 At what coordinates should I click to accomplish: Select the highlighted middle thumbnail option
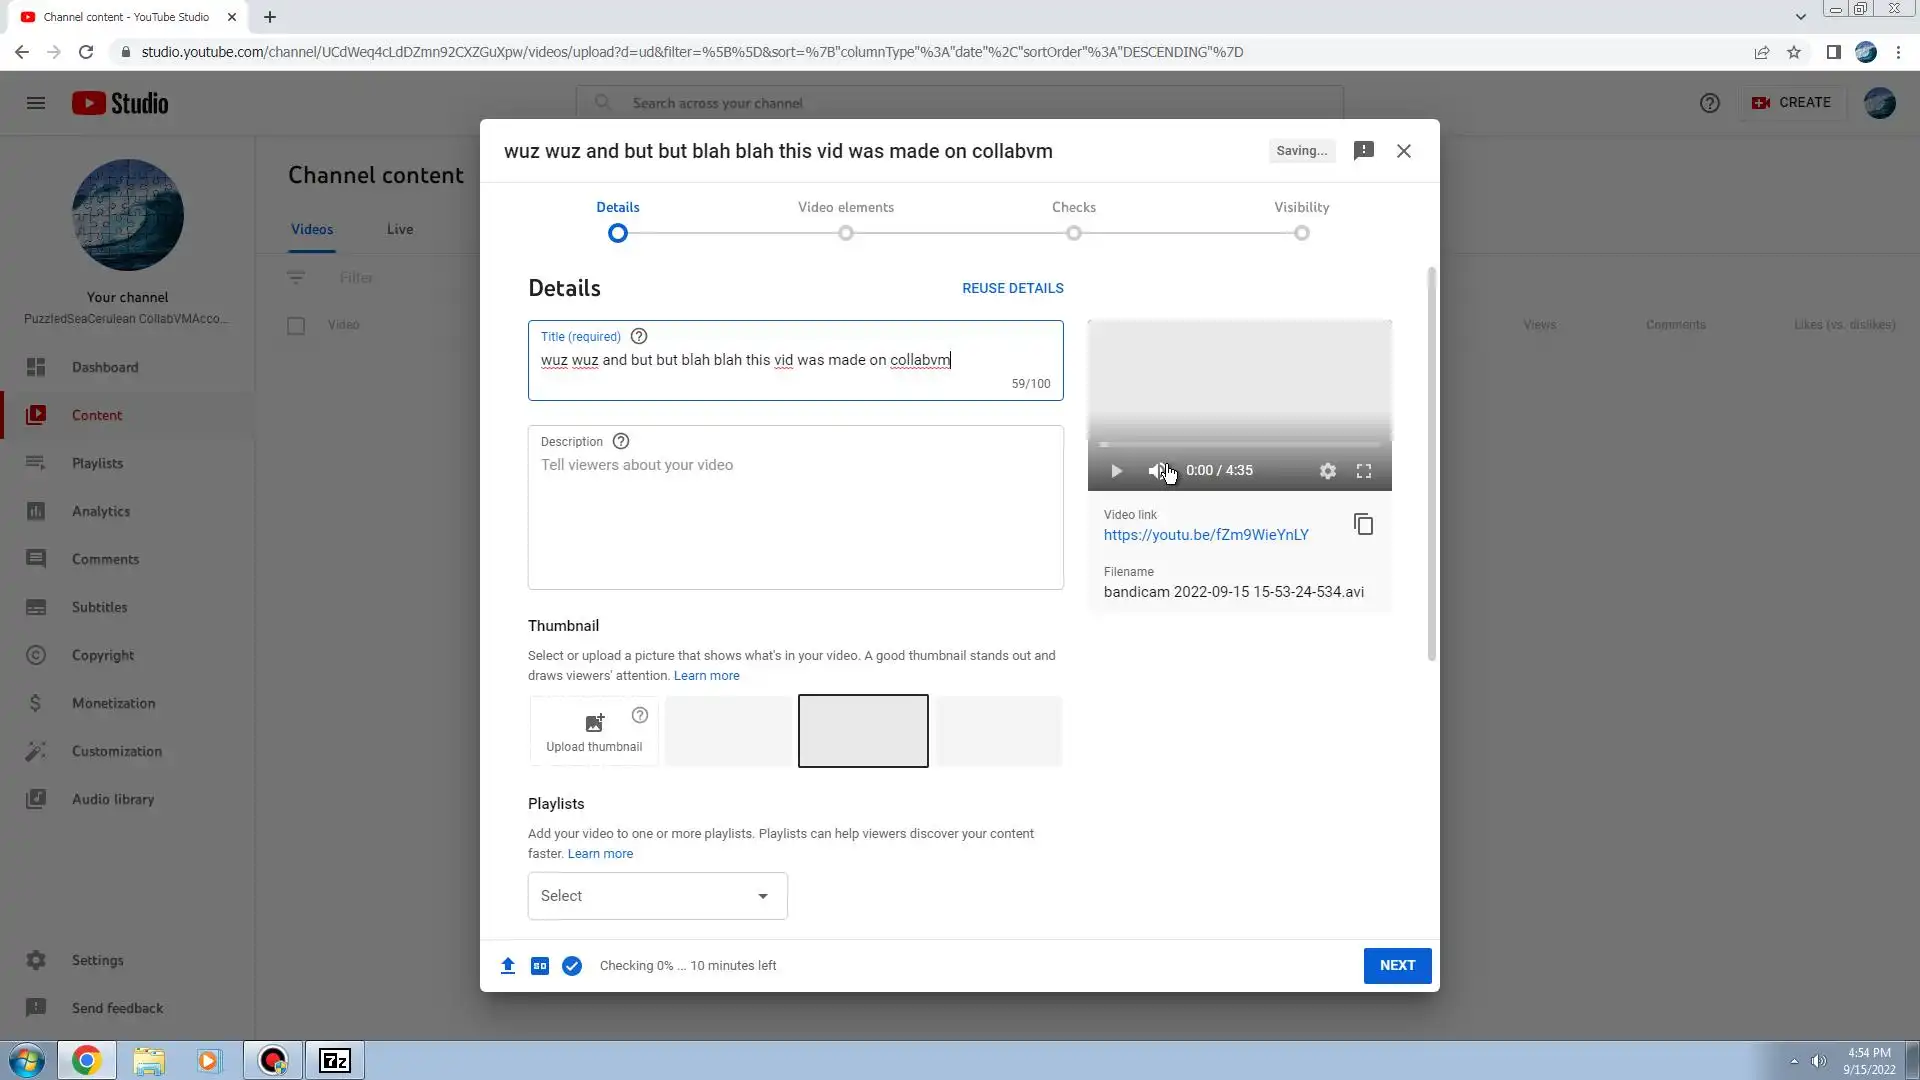point(862,731)
